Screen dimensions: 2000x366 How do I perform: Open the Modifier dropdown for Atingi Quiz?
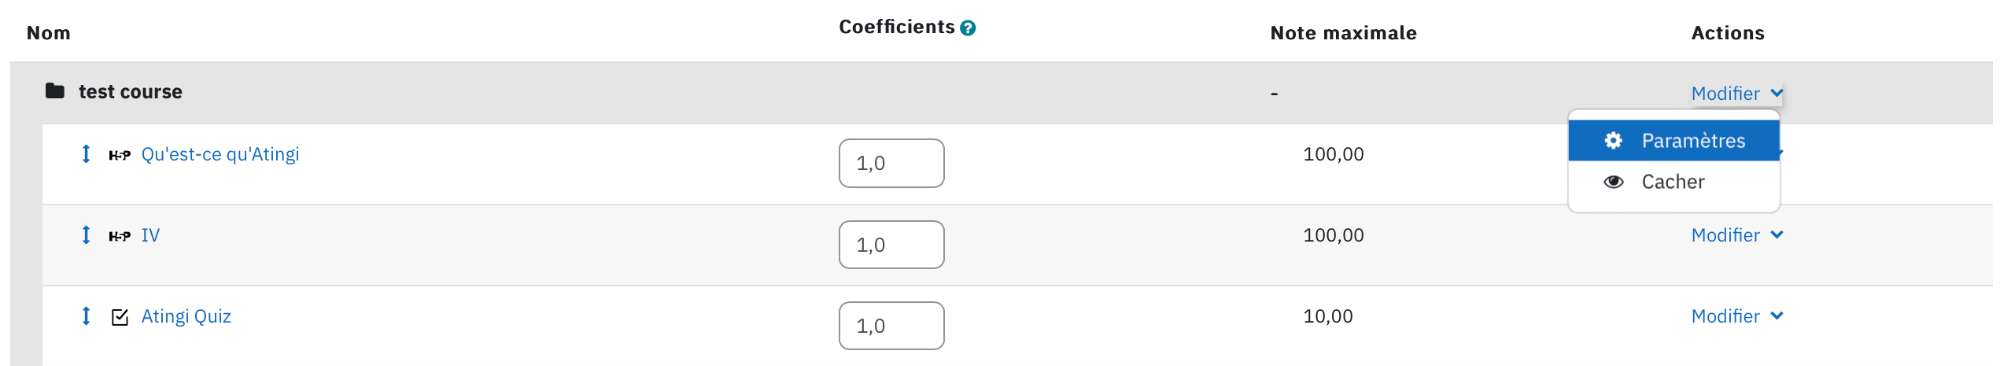coord(1737,316)
